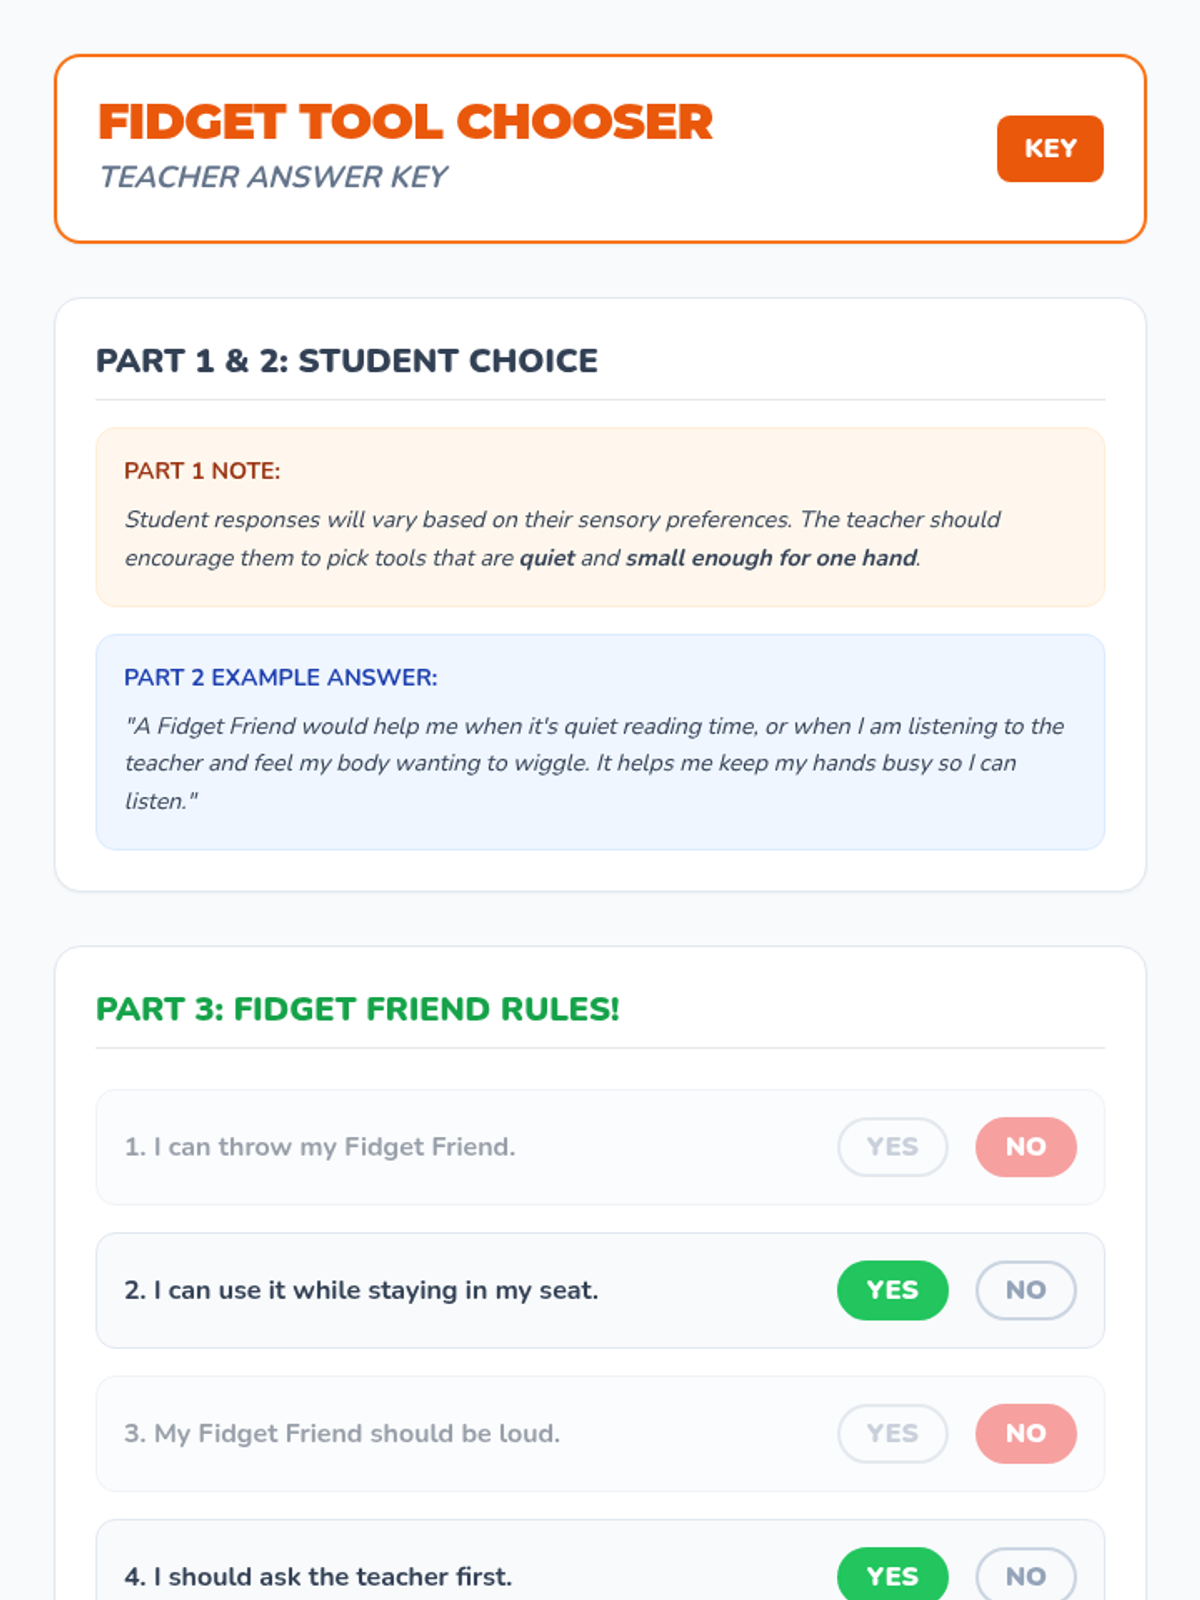The image size is (1200, 1600).
Task: Click the Part 1 Note label
Action: (202, 471)
